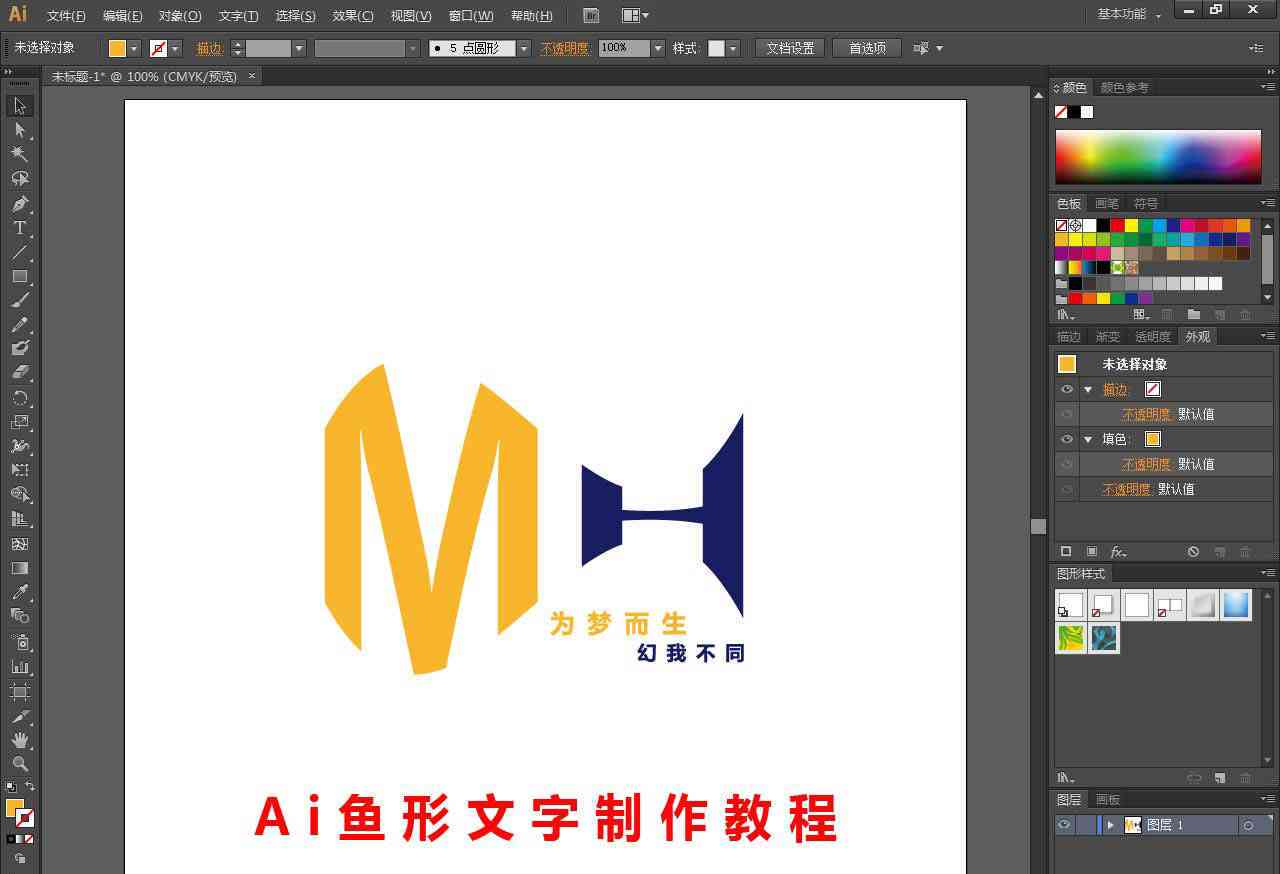Select the Column Graph tool
The width and height of the screenshot is (1280, 874).
(19, 666)
